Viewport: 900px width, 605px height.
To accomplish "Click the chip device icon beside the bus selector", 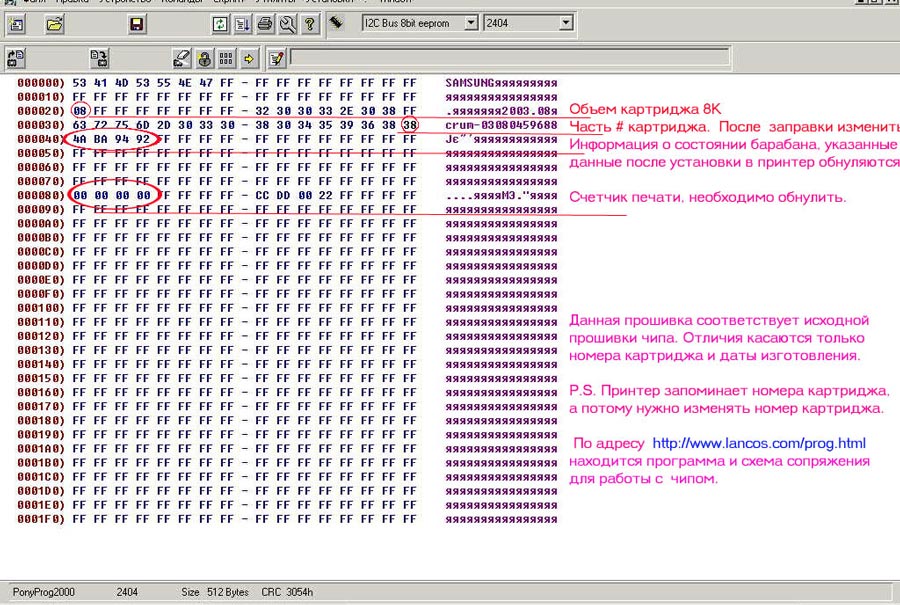I will tap(336, 23).
